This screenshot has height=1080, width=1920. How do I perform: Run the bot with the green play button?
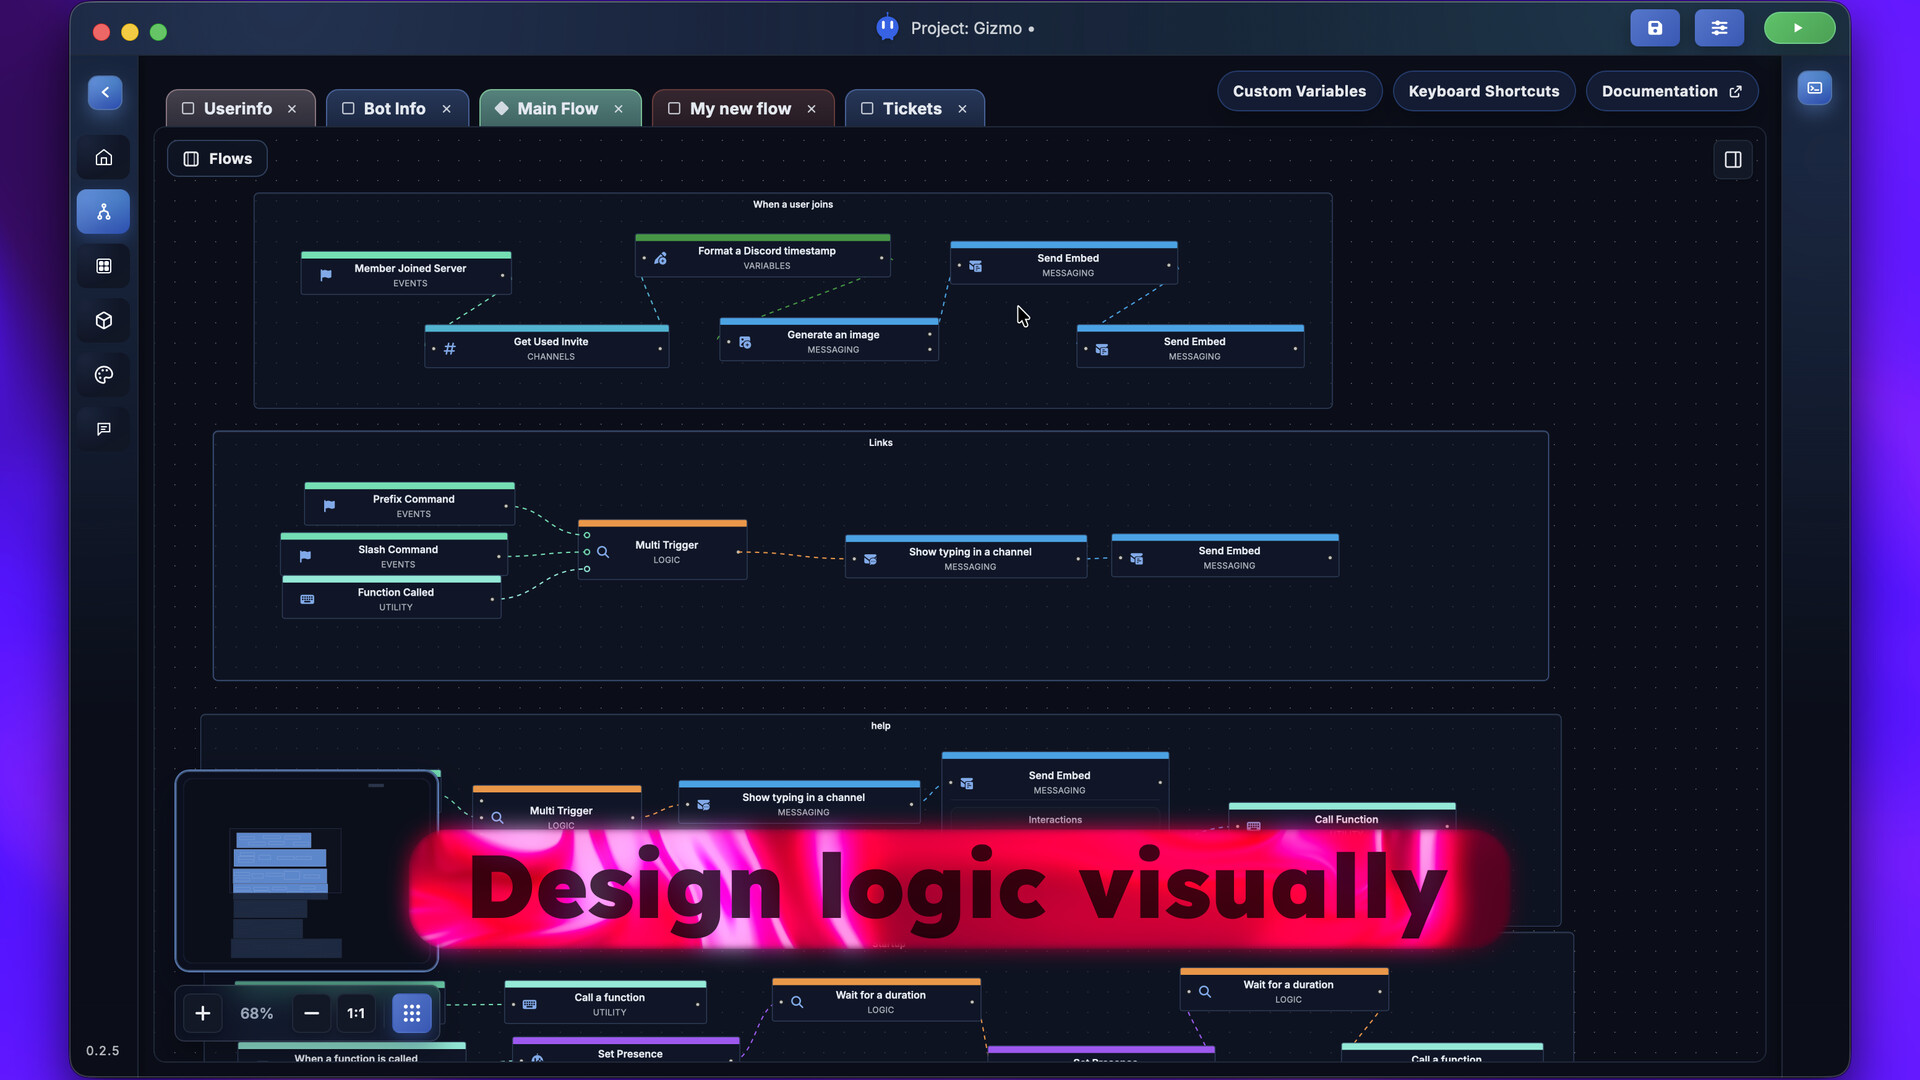point(1799,27)
